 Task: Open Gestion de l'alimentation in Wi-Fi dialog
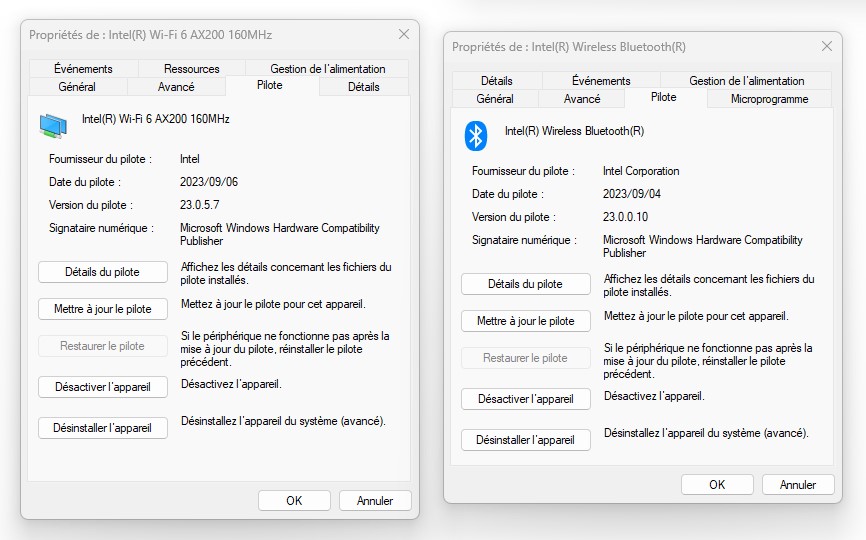[327, 69]
